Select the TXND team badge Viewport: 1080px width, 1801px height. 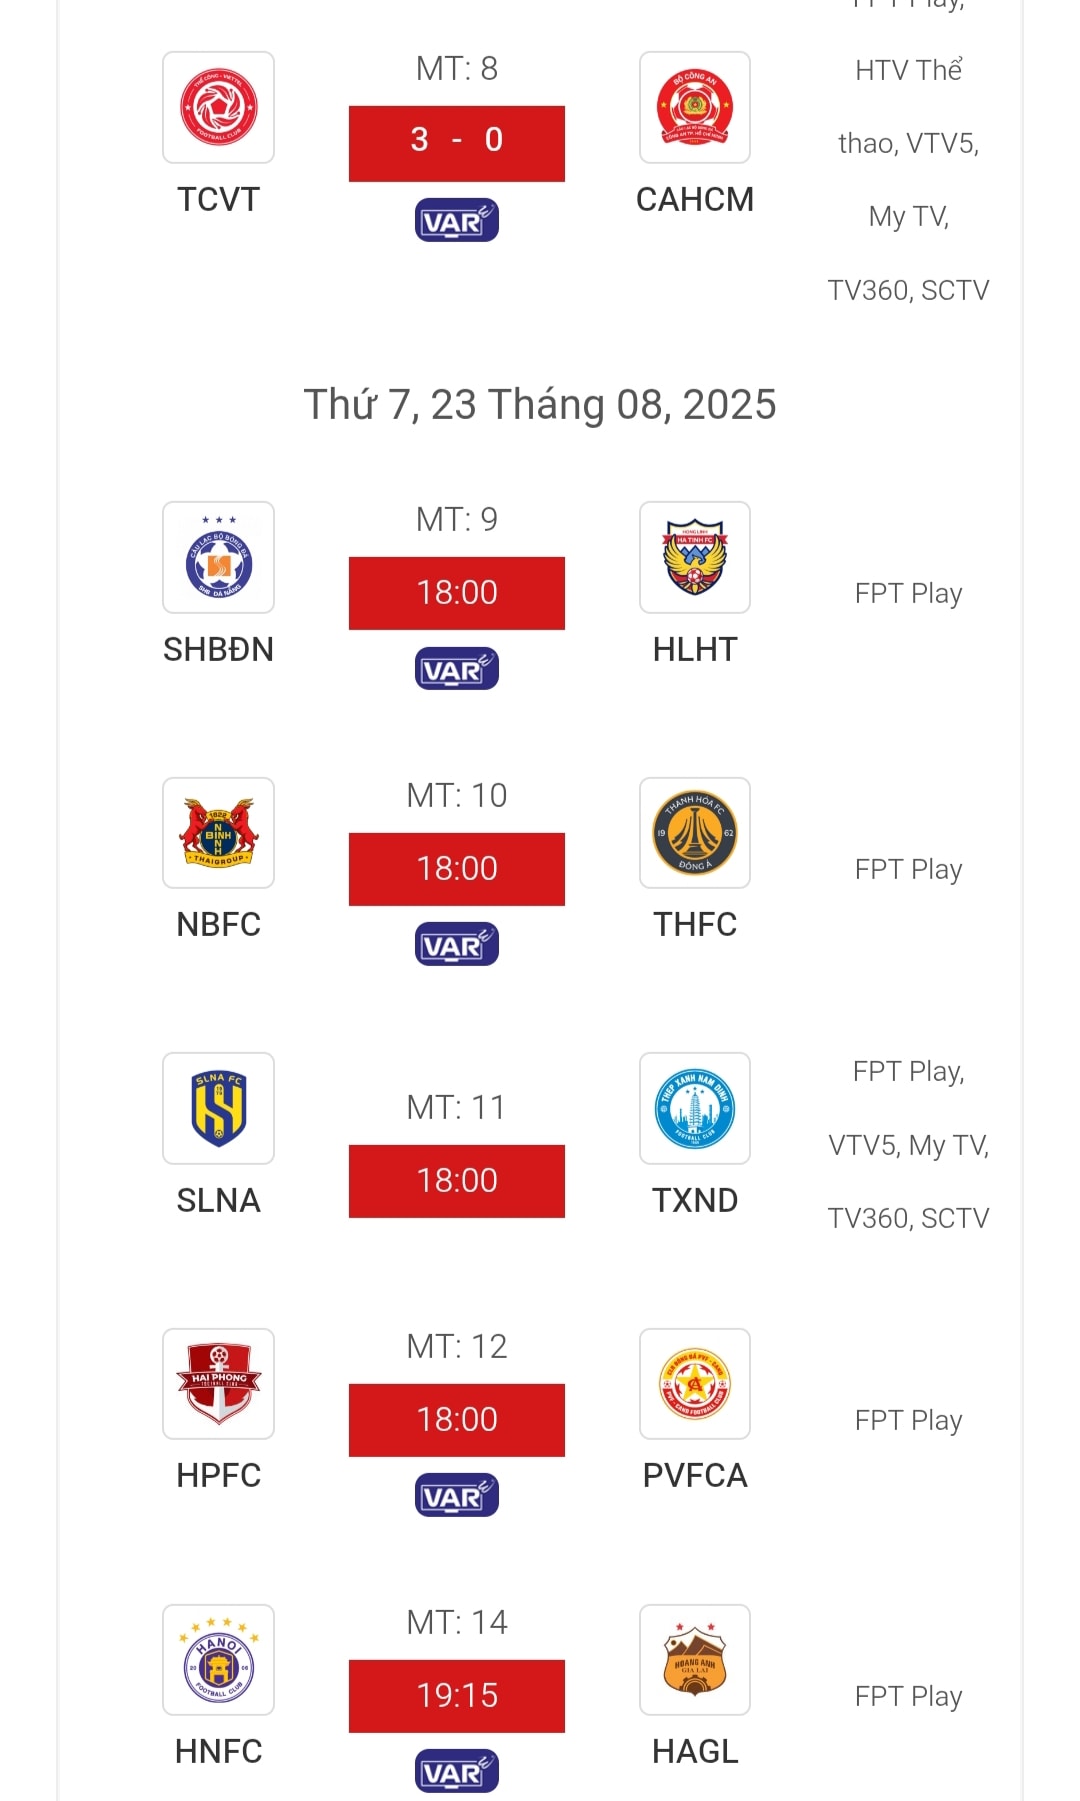click(695, 1108)
